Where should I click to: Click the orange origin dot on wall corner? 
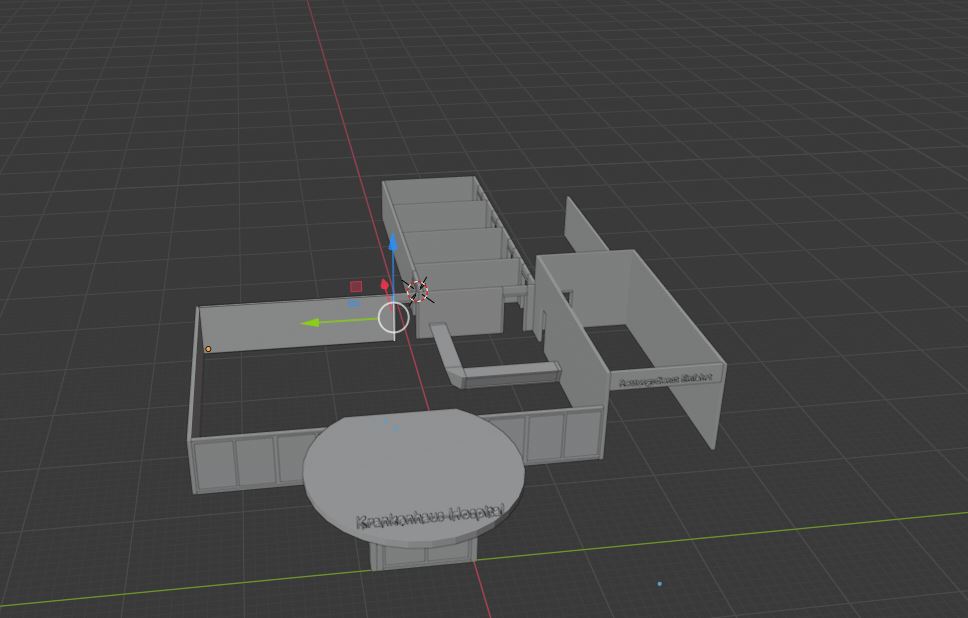click(x=208, y=349)
